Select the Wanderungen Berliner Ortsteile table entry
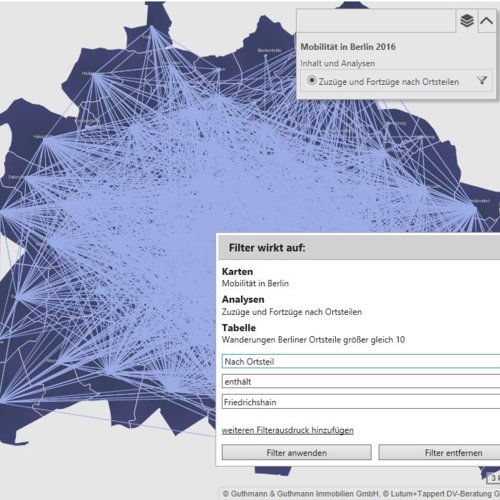 click(x=313, y=340)
